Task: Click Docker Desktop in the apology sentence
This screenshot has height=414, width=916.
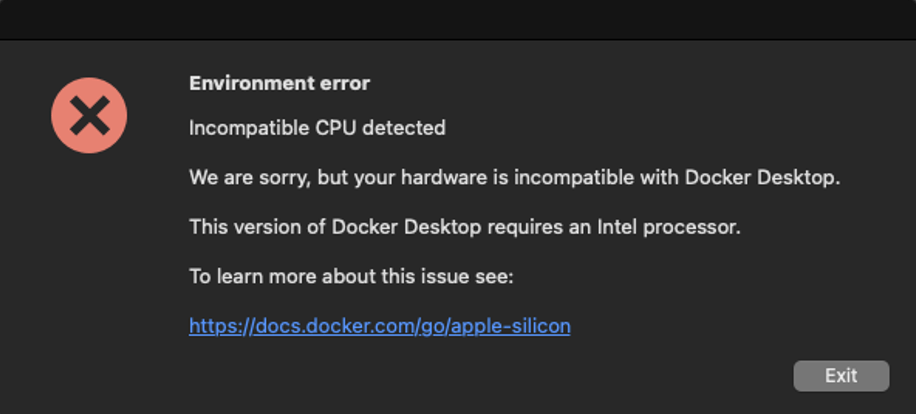Action: 762,178
